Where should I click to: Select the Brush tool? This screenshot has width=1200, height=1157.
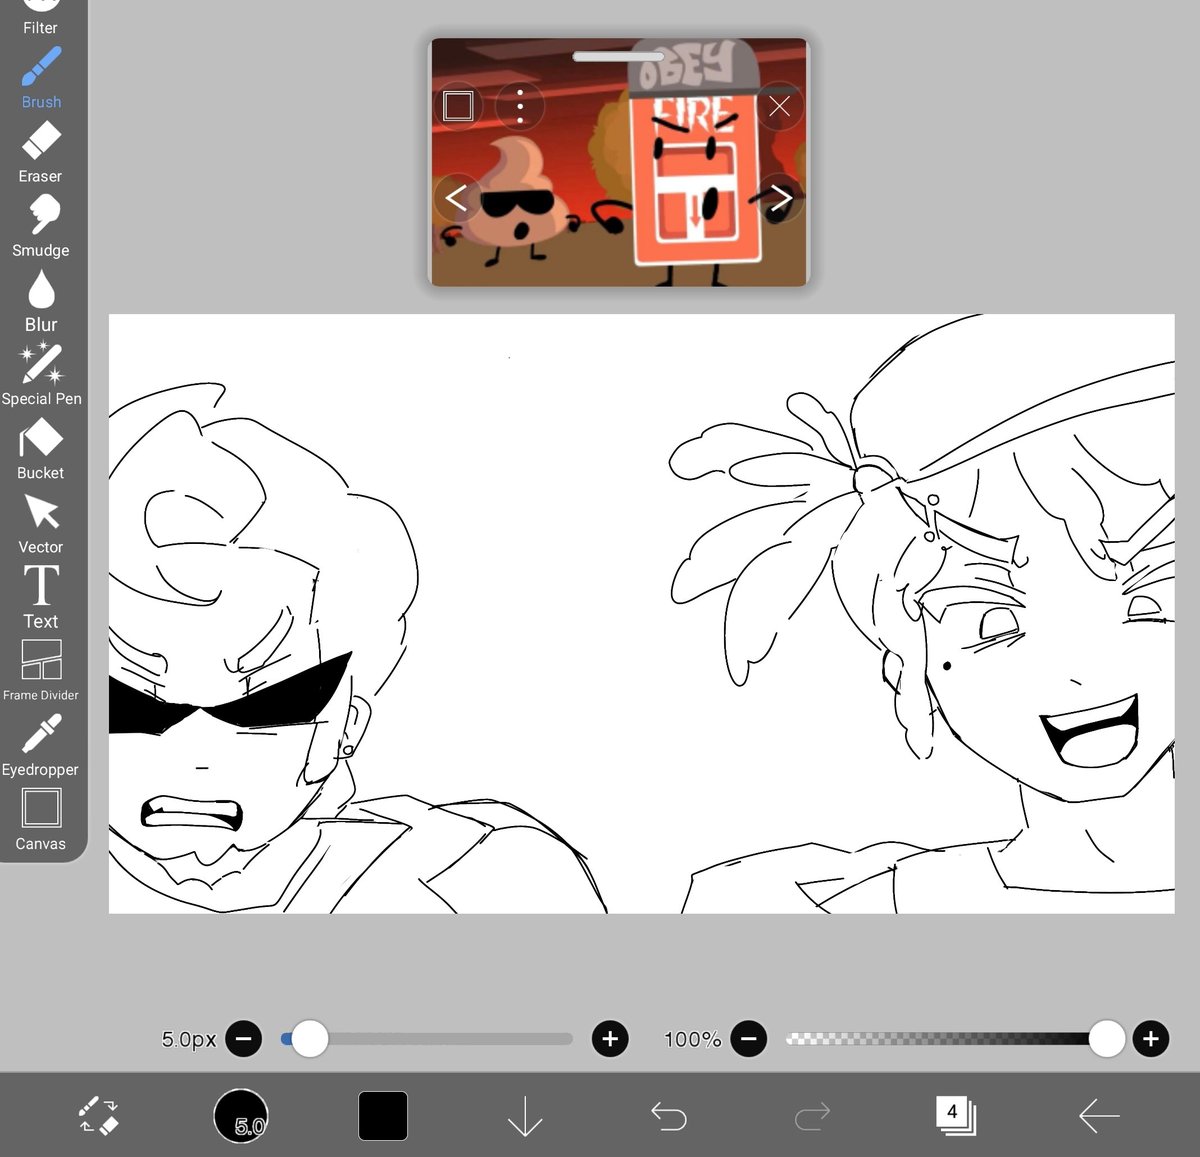pos(41,78)
